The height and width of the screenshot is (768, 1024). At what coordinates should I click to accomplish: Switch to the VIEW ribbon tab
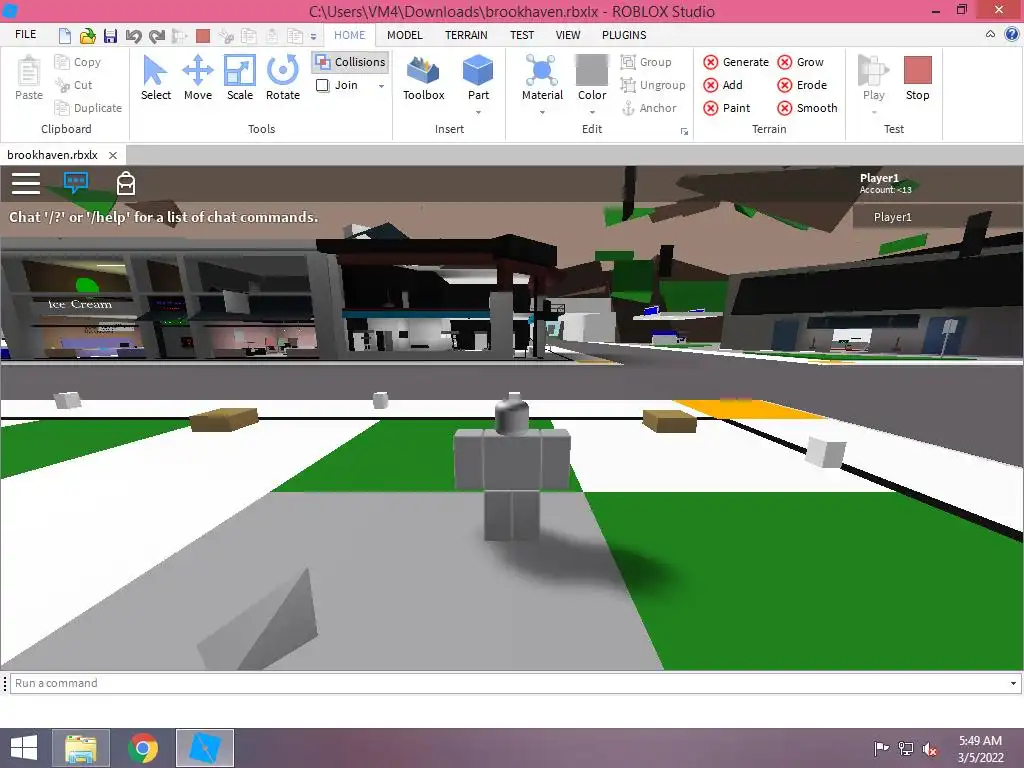tap(568, 35)
